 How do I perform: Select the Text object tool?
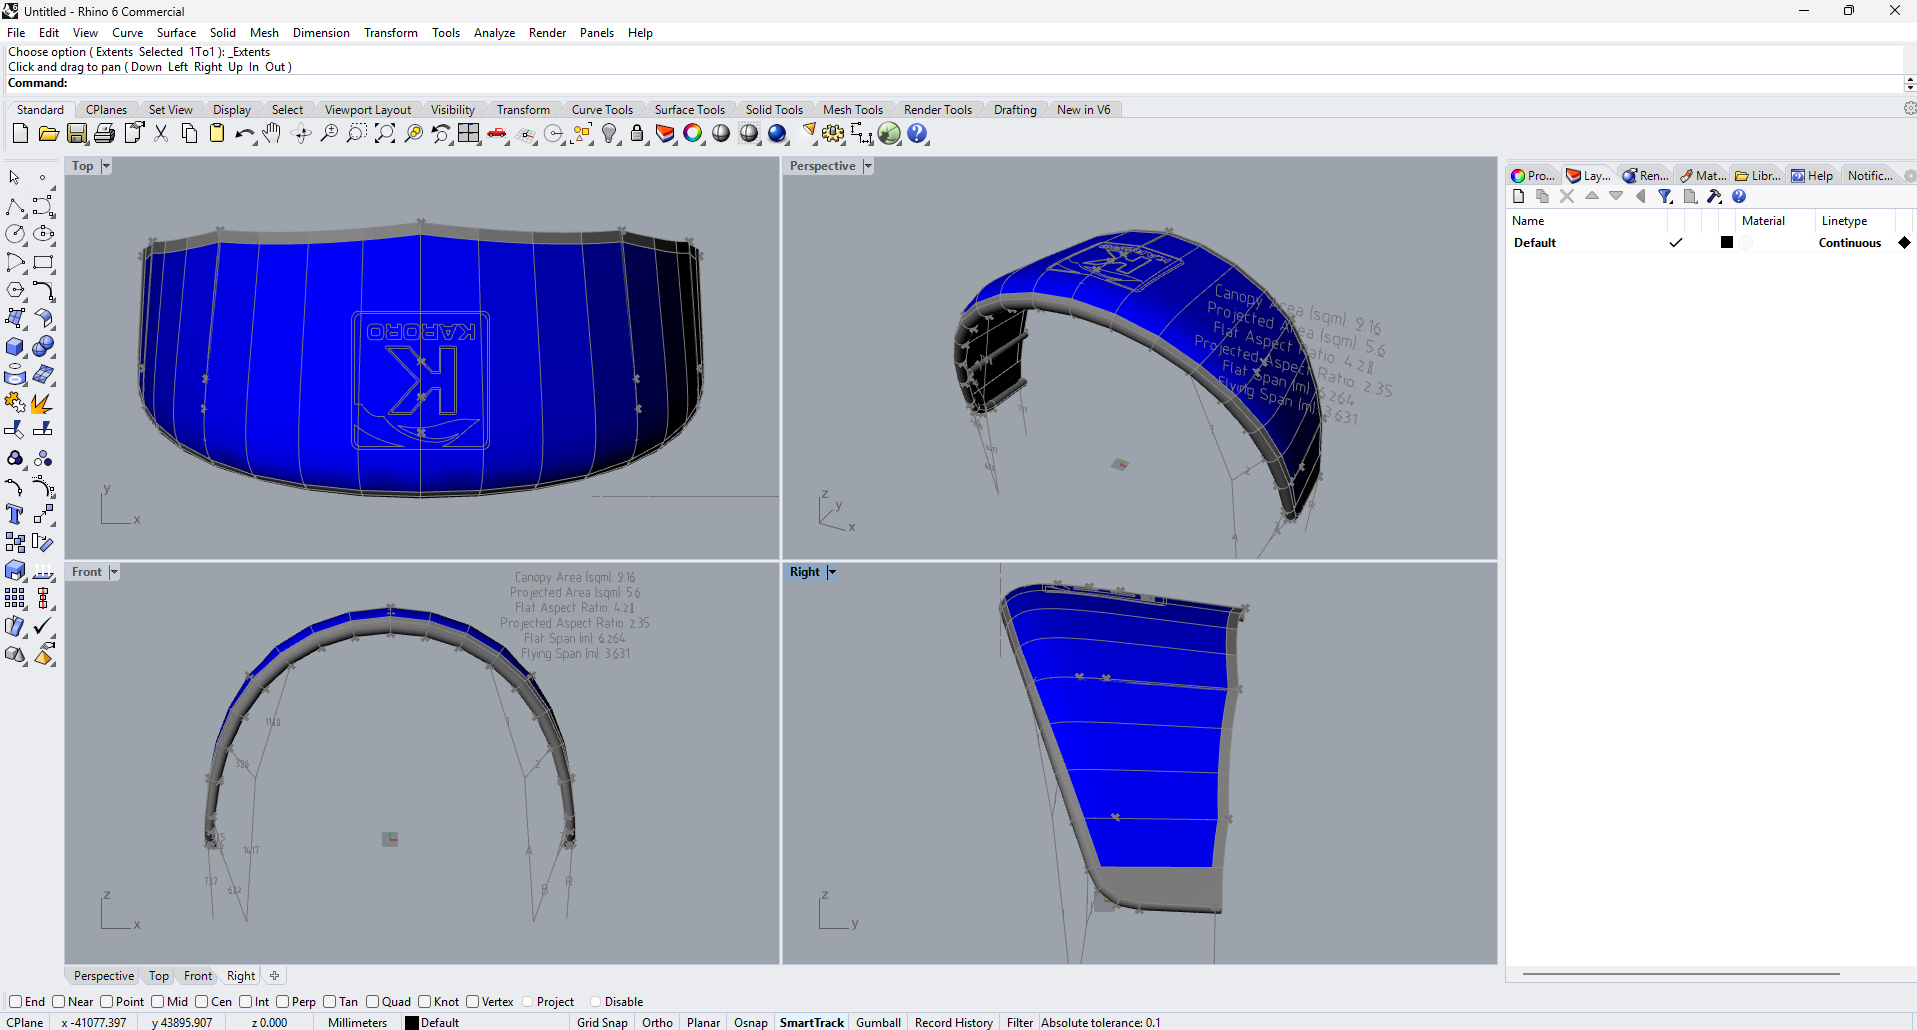pyautogui.click(x=15, y=514)
